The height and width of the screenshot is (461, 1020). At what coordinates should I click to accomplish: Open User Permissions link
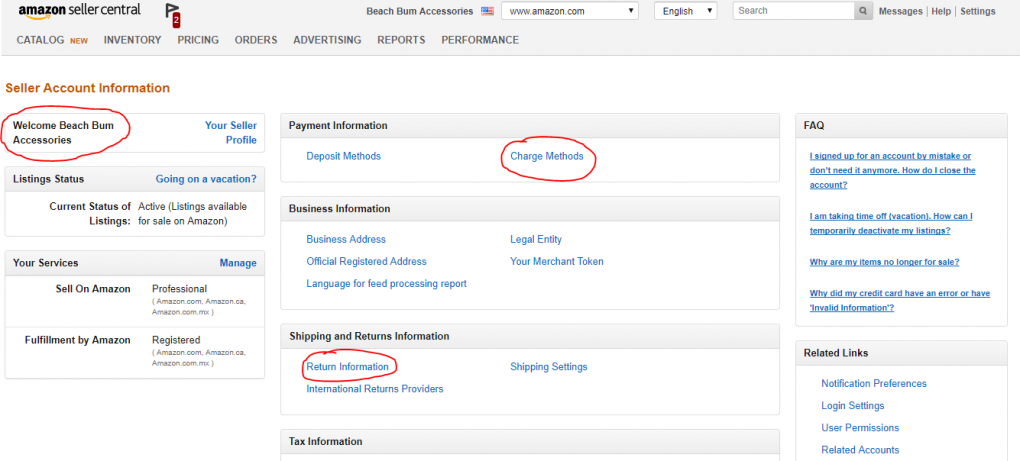coord(860,428)
